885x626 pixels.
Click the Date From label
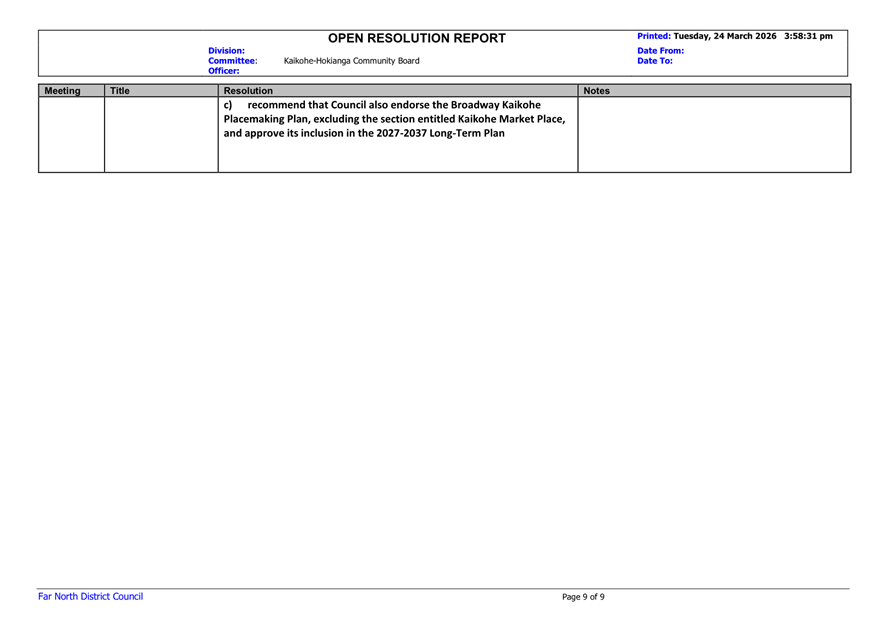click(x=660, y=50)
